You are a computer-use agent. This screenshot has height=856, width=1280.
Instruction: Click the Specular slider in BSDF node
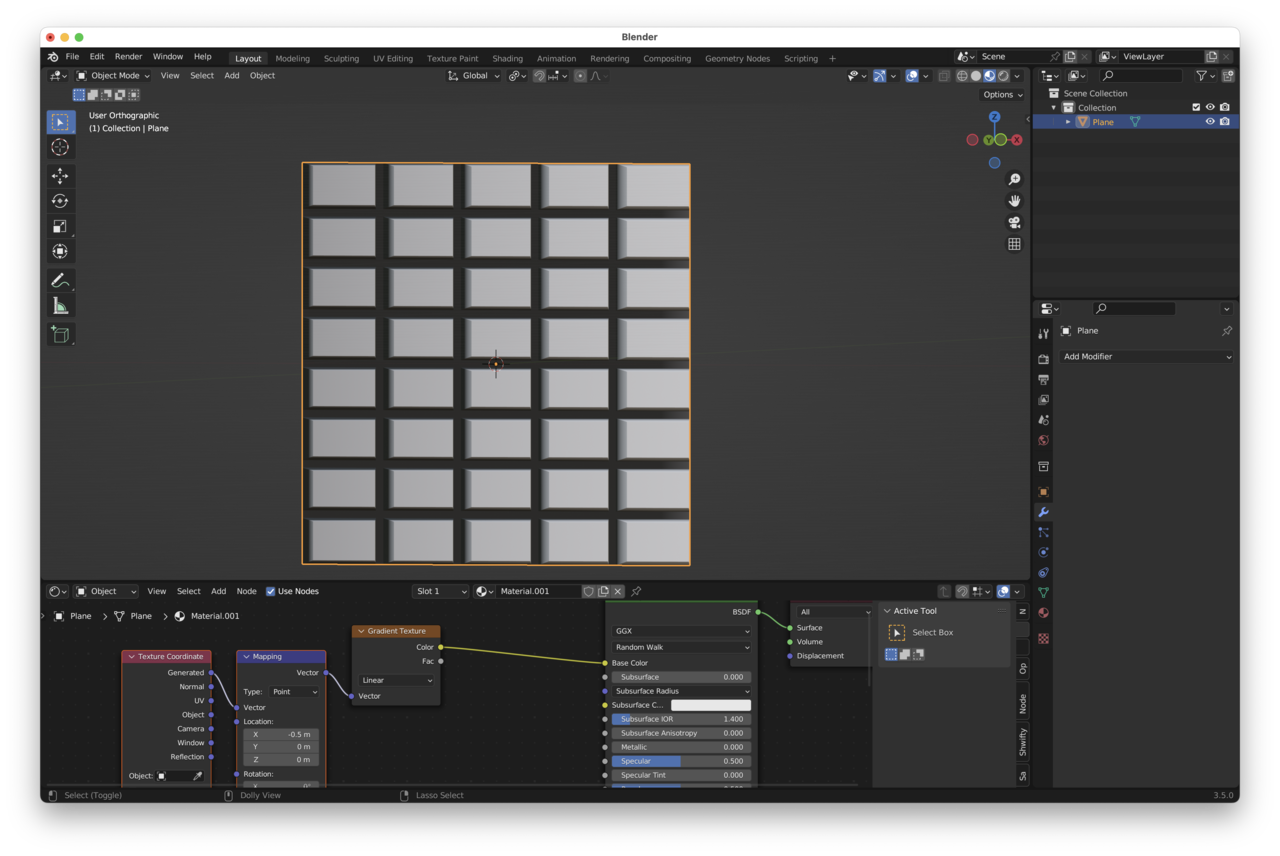pos(680,761)
